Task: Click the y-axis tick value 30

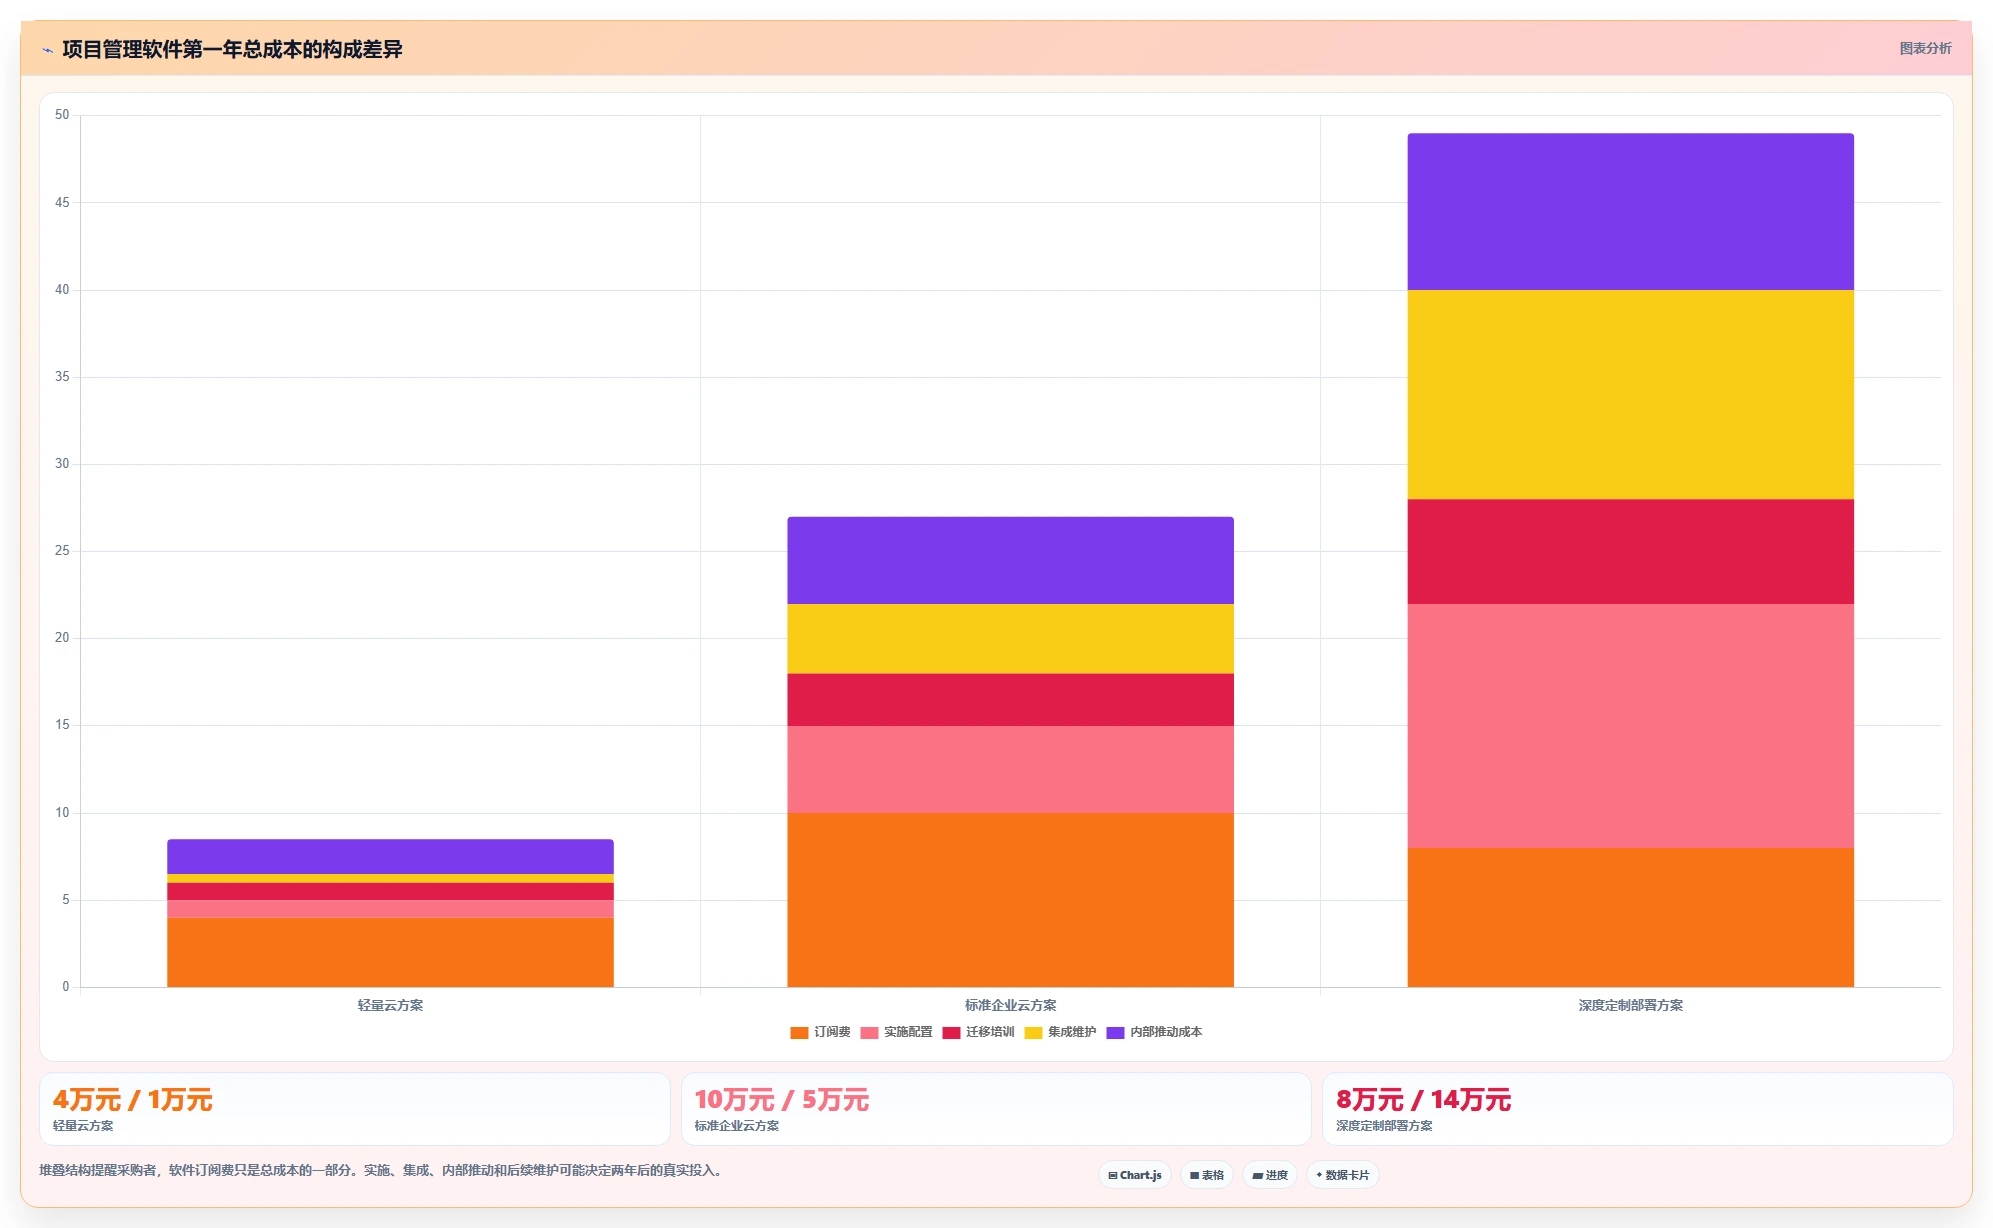Action: [x=62, y=463]
